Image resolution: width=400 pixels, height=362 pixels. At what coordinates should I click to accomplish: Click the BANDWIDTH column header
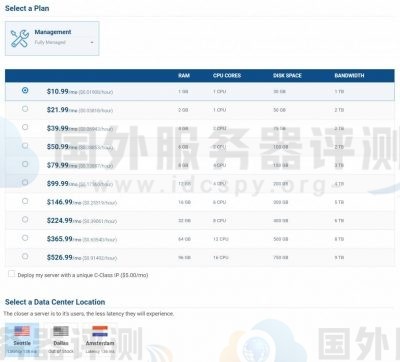[349, 76]
